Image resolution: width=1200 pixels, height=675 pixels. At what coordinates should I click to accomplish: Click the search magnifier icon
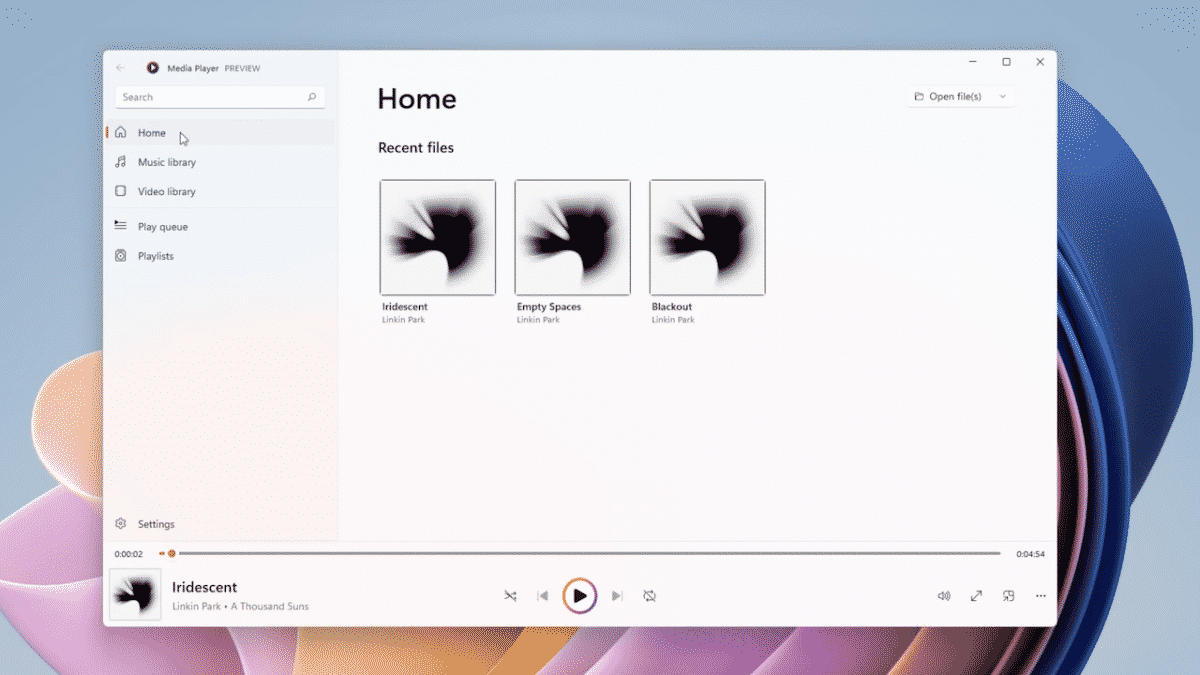(312, 97)
